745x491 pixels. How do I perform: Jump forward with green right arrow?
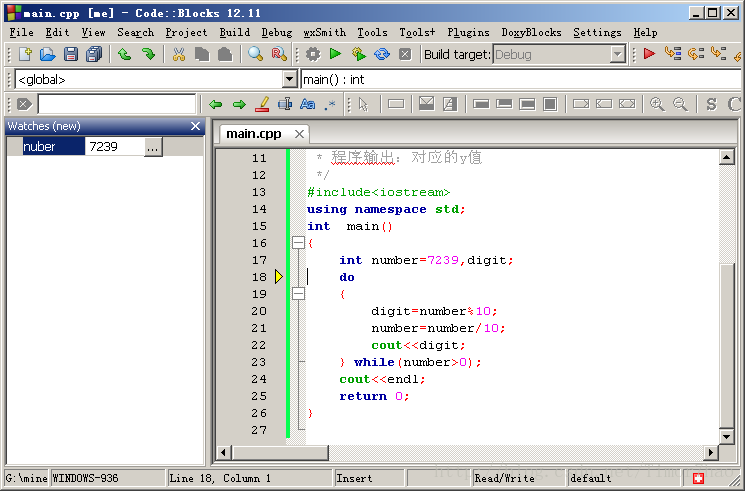click(239, 104)
